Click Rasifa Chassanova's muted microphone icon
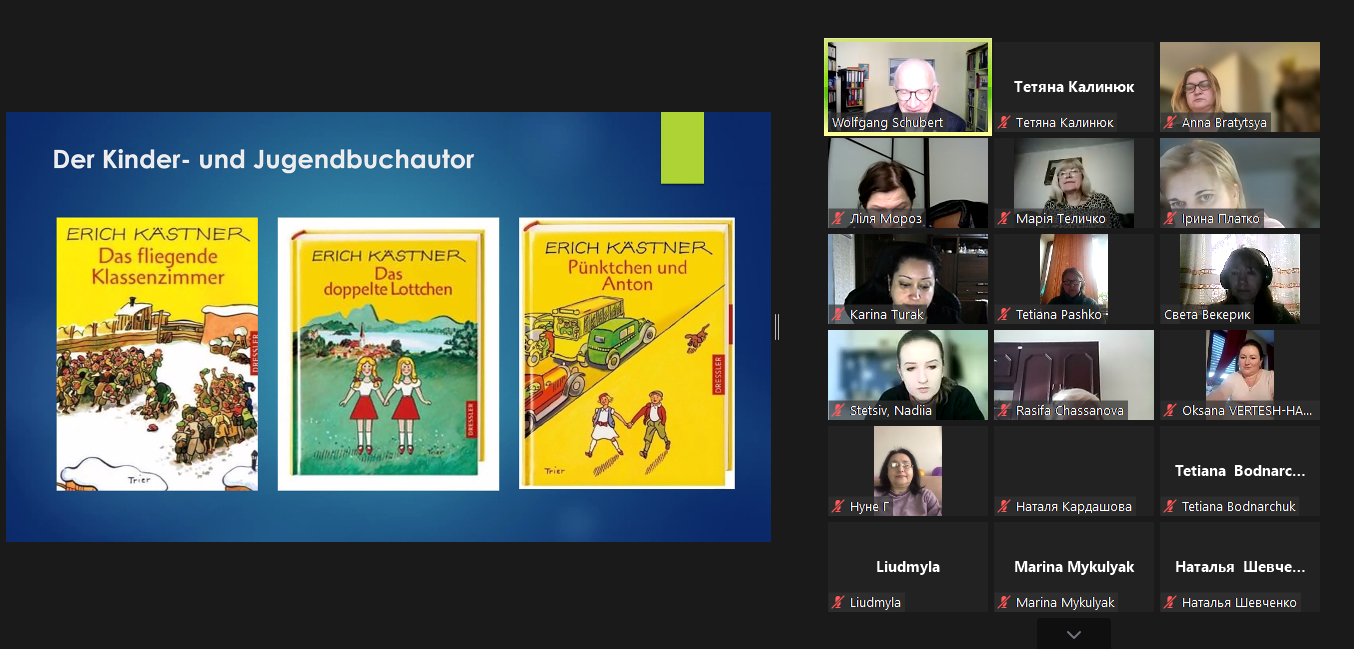 pos(1005,411)
